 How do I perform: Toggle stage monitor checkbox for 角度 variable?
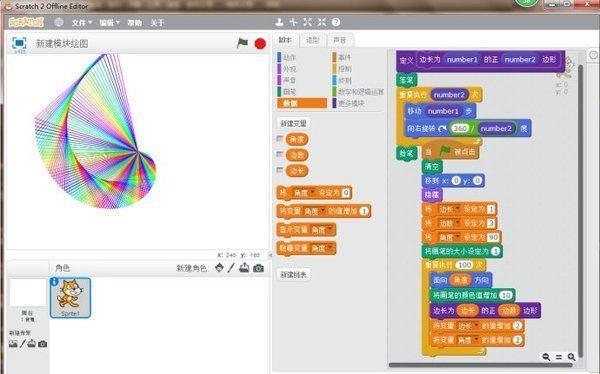point(280,139)
